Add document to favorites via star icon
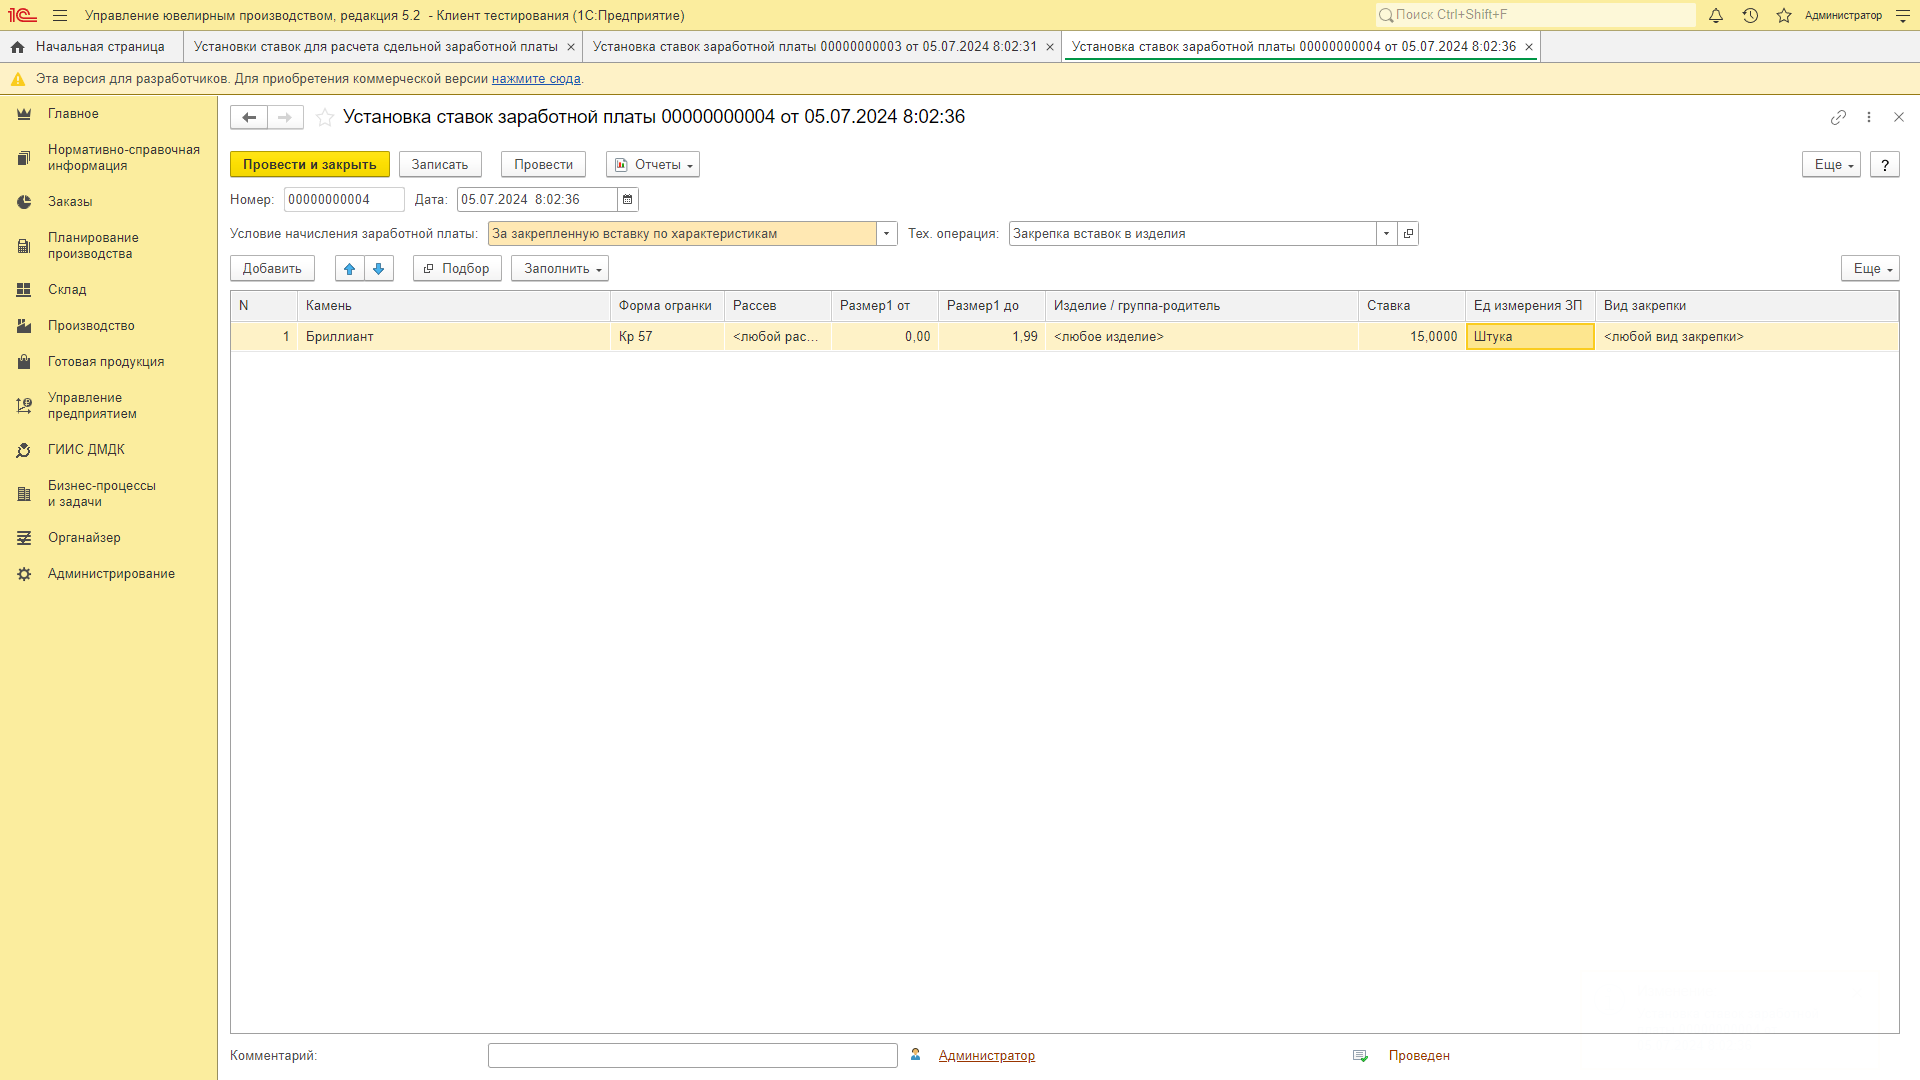This screenshot has width=1920, height=1080. [325, 118]
